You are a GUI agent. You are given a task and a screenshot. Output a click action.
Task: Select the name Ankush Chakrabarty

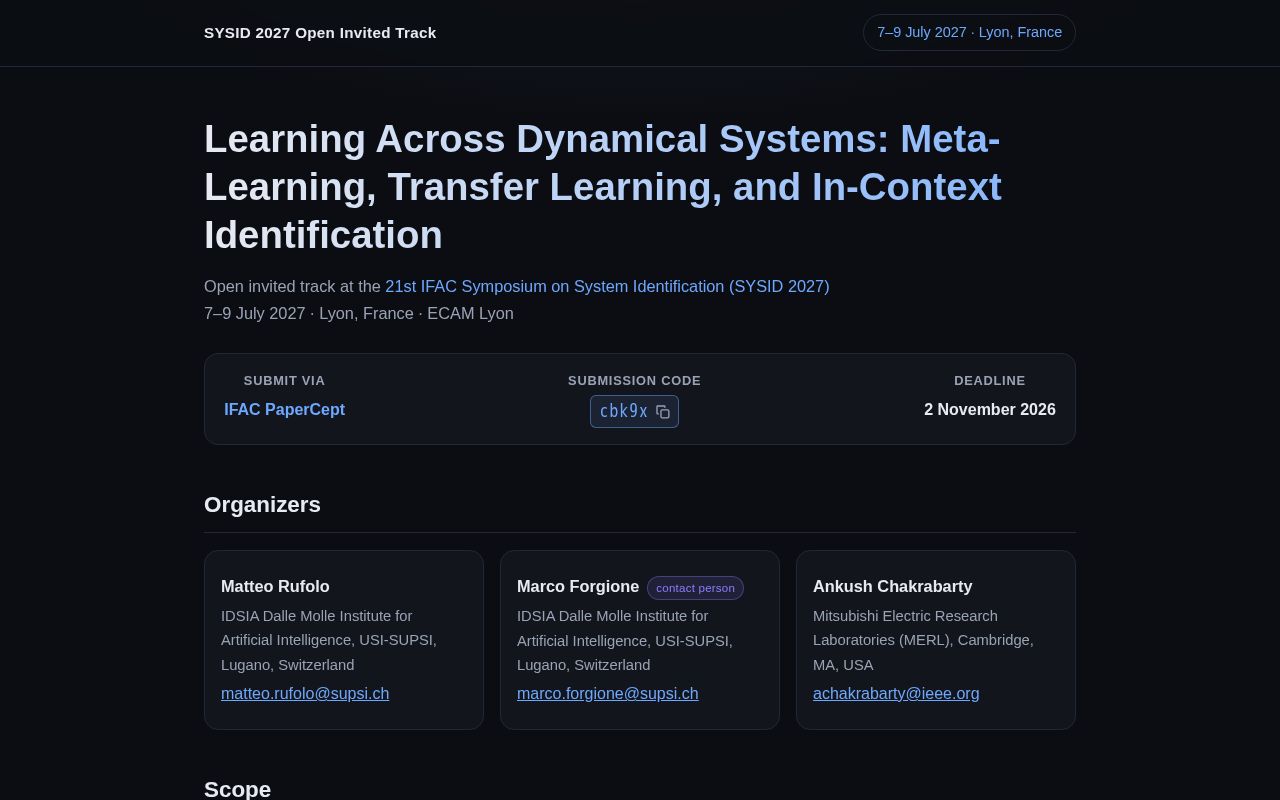[892, 587]
